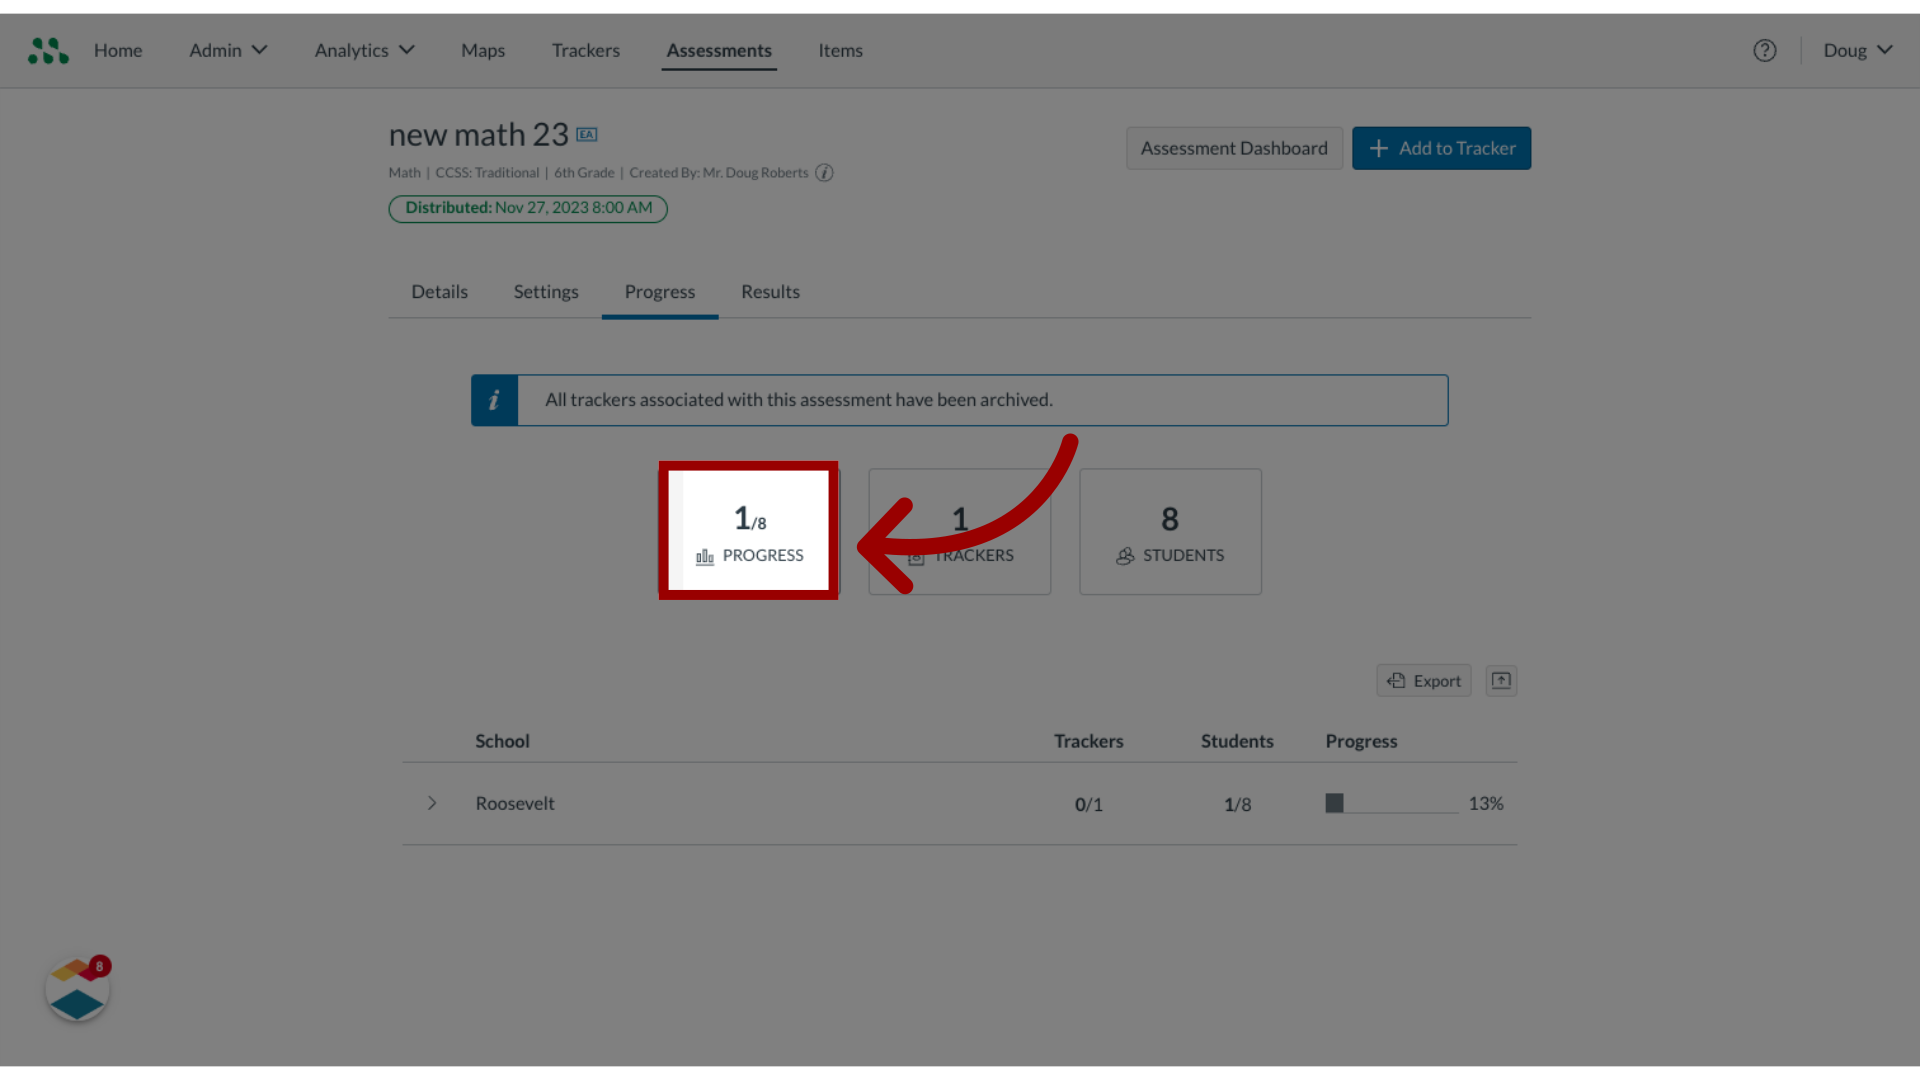Open the Analytics dropdown menu
1920x1080 pixels.
point(363,50)
